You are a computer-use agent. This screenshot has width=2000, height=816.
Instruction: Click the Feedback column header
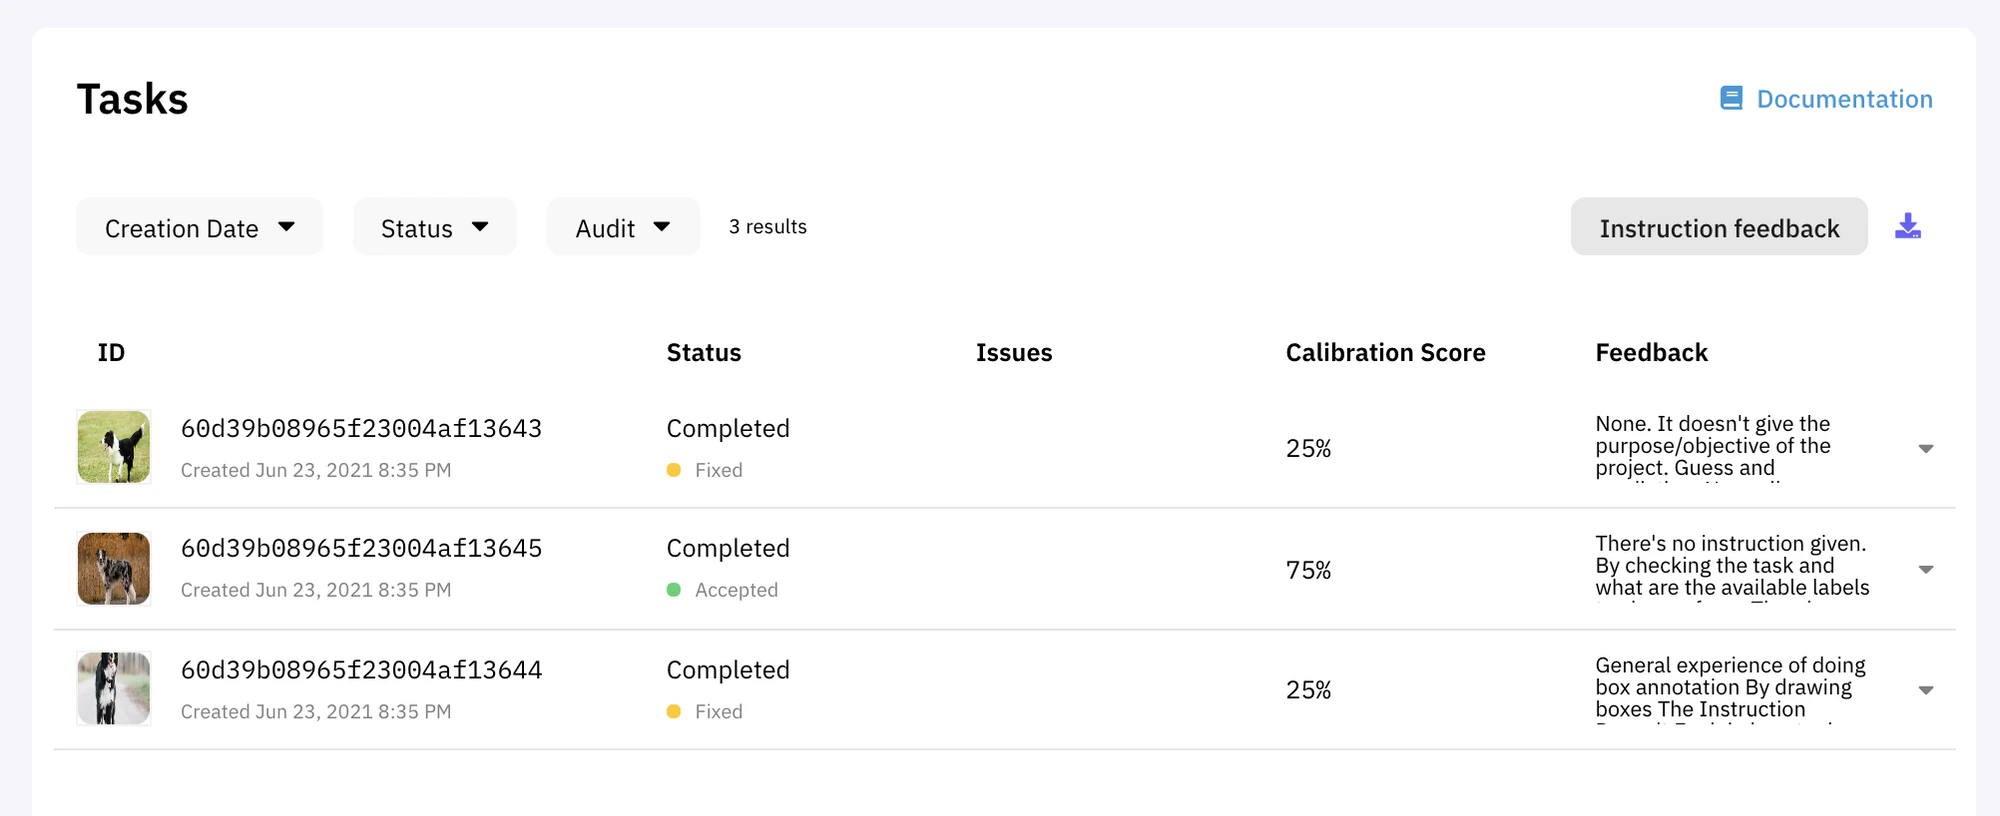(1651, 352)
